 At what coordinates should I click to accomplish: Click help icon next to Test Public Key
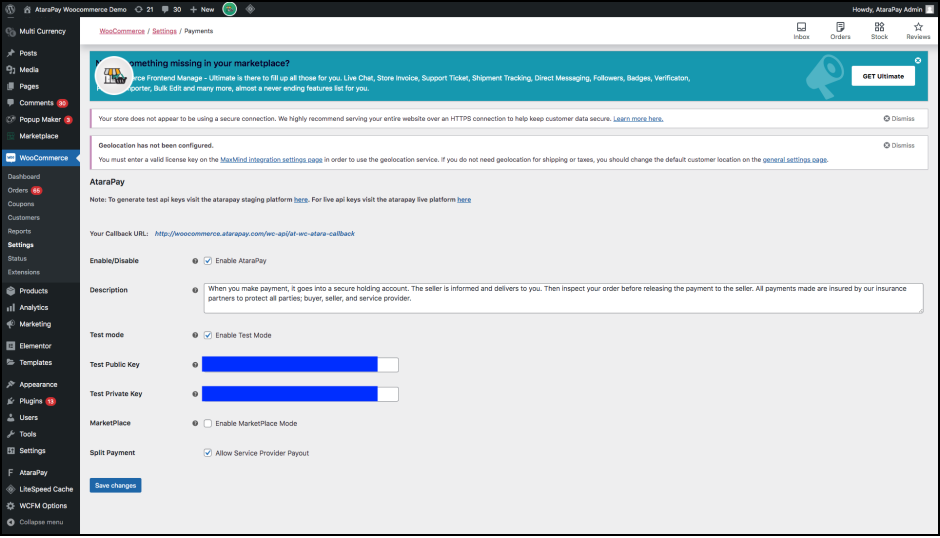point(195,365)
